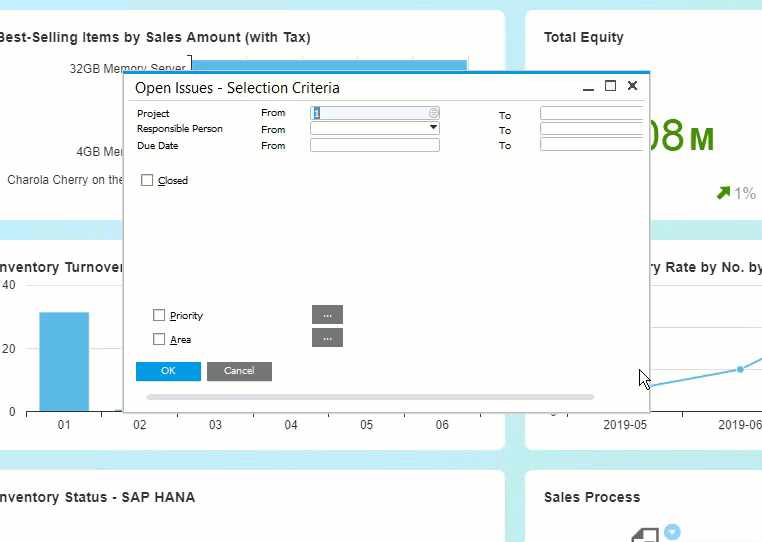The height and width of the screenshot is (542, 762).
Task: Open Project From choose-list icon
Action: pyautogui.click(x=433, y=113)
